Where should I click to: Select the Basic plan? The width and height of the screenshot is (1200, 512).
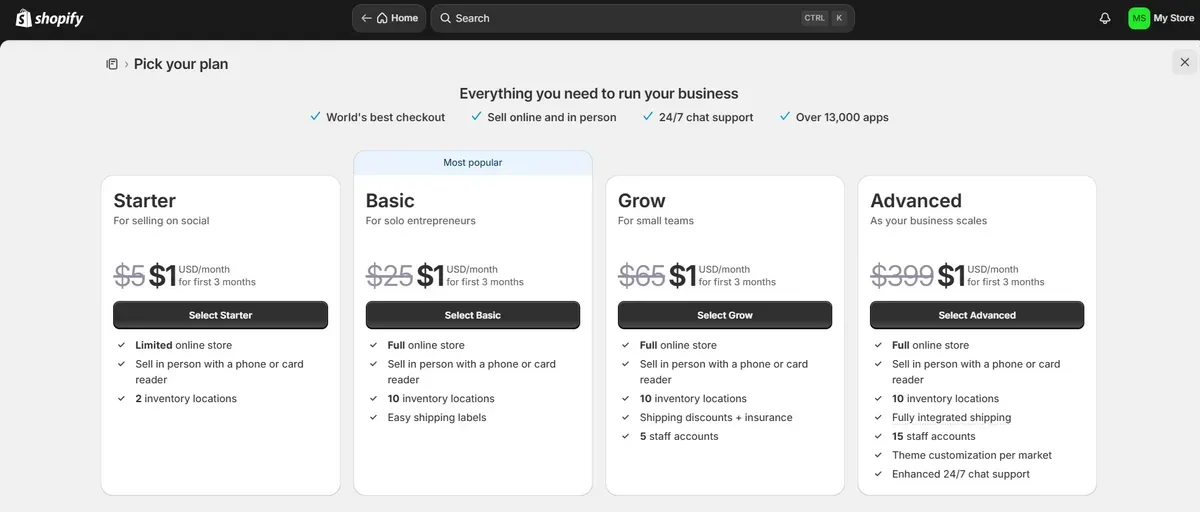tap(473, 315)
